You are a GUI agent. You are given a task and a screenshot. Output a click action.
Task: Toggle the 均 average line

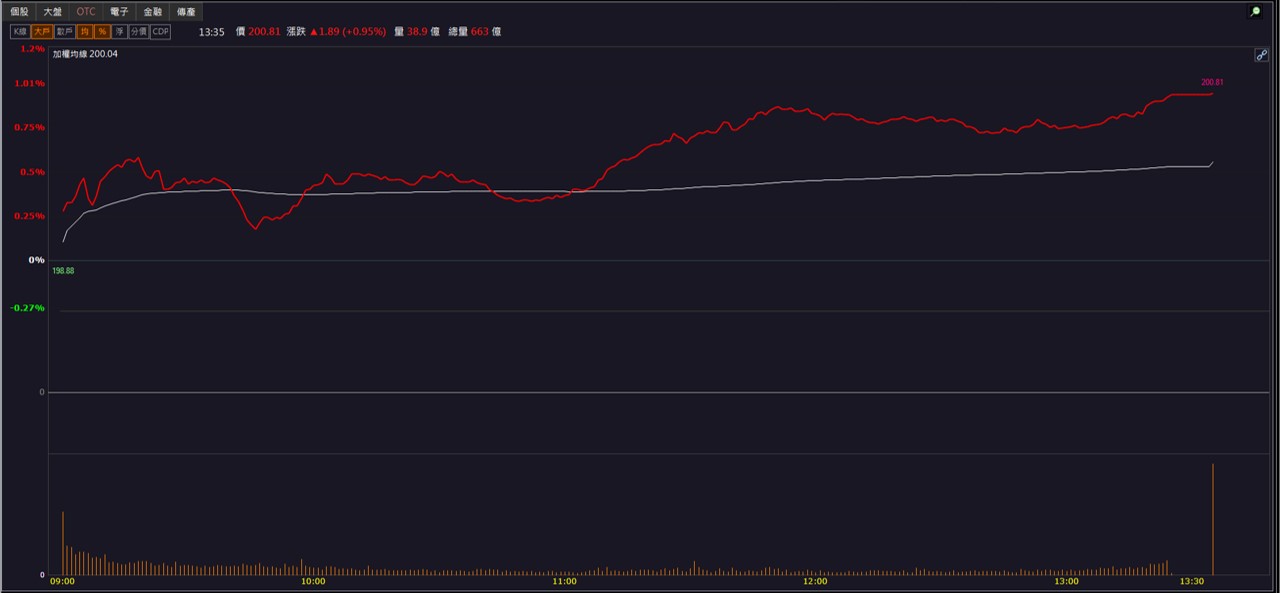85,32
